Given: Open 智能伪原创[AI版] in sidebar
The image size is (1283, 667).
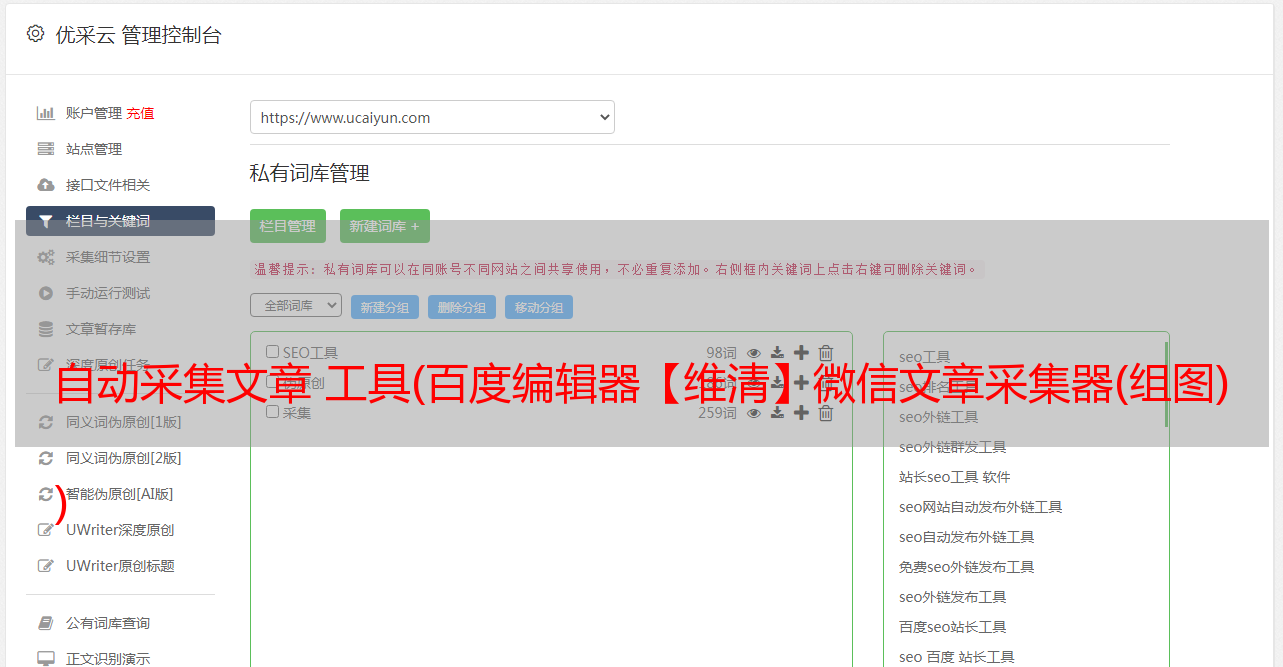Looking at the screenshot, I should click(x=119, y=494).
